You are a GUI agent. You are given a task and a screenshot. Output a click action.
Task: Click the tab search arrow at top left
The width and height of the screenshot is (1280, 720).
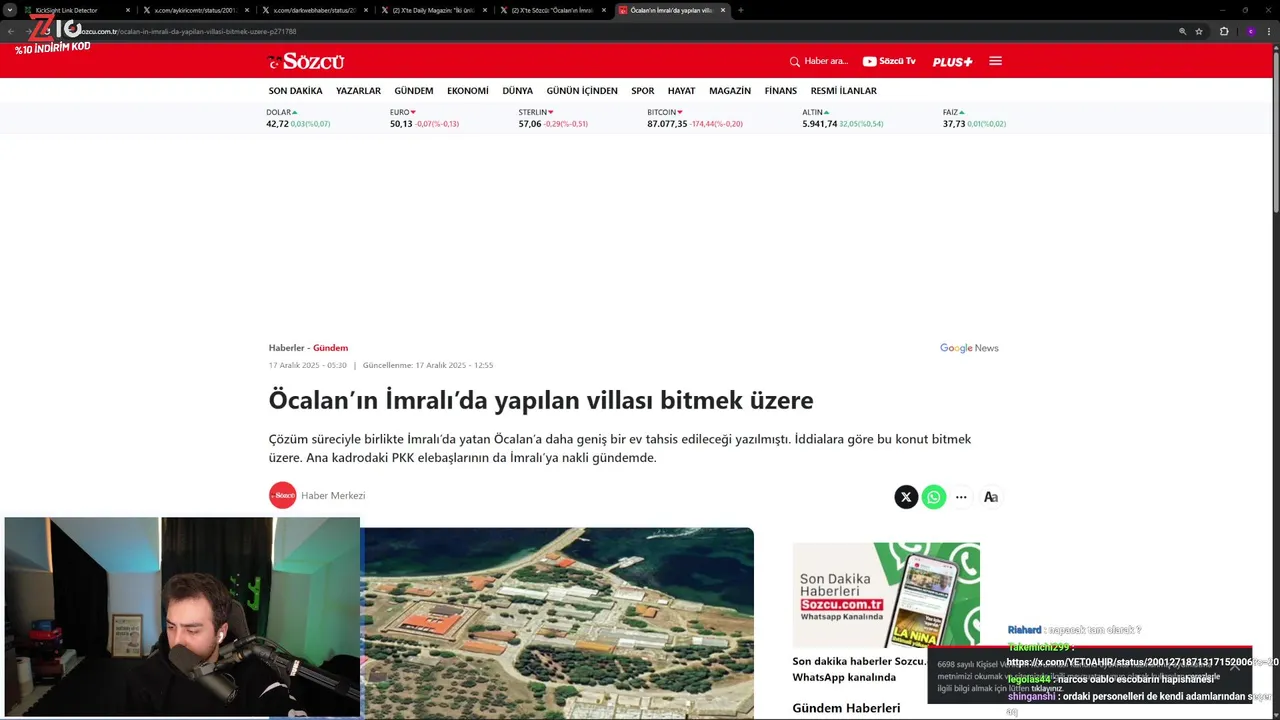(10, 10)
